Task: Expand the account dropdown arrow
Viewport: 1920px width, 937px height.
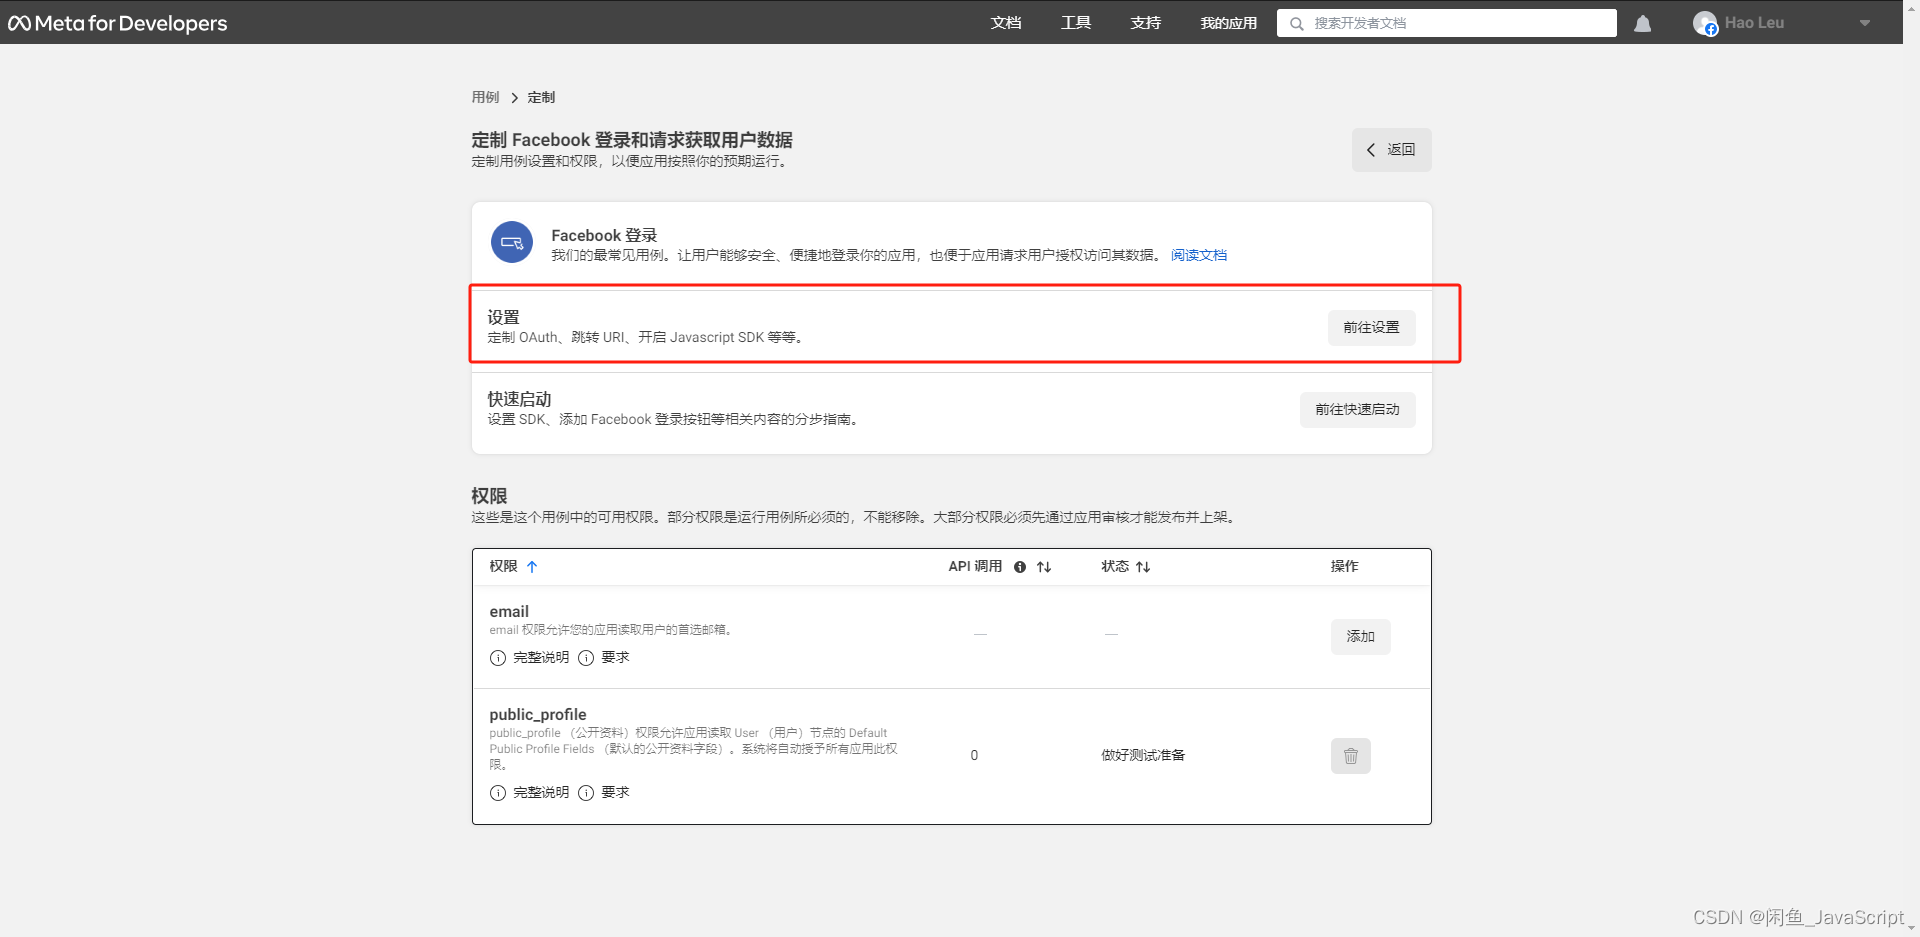Action: 1865,23
